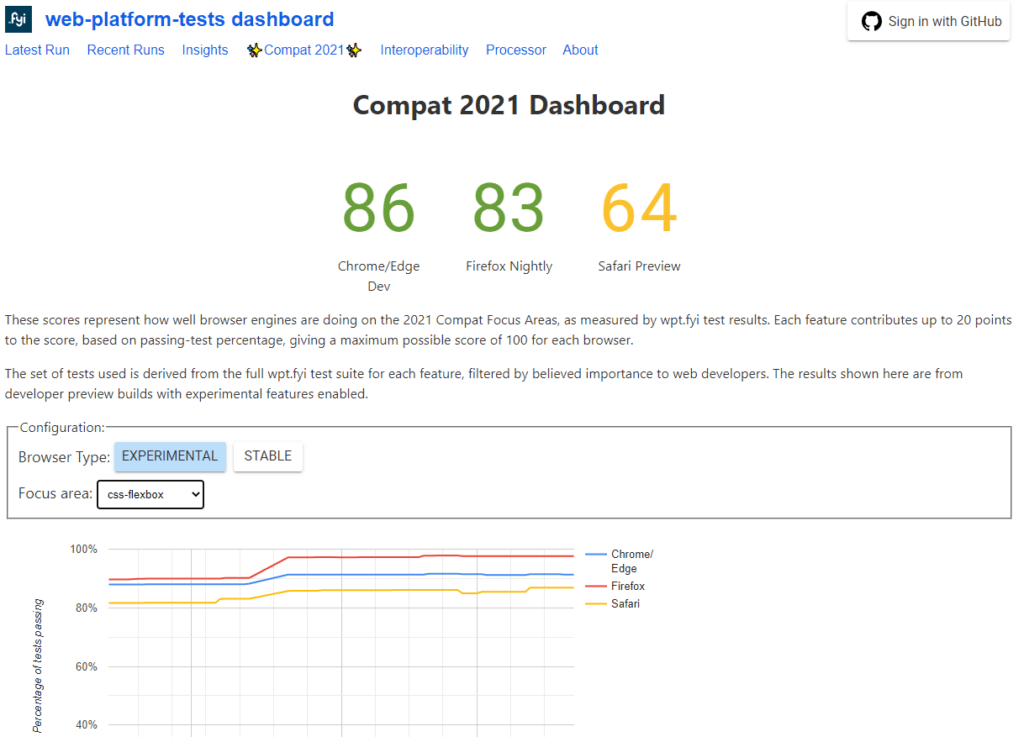Click the Chrome/Edge legend label

tap(632, 561)
